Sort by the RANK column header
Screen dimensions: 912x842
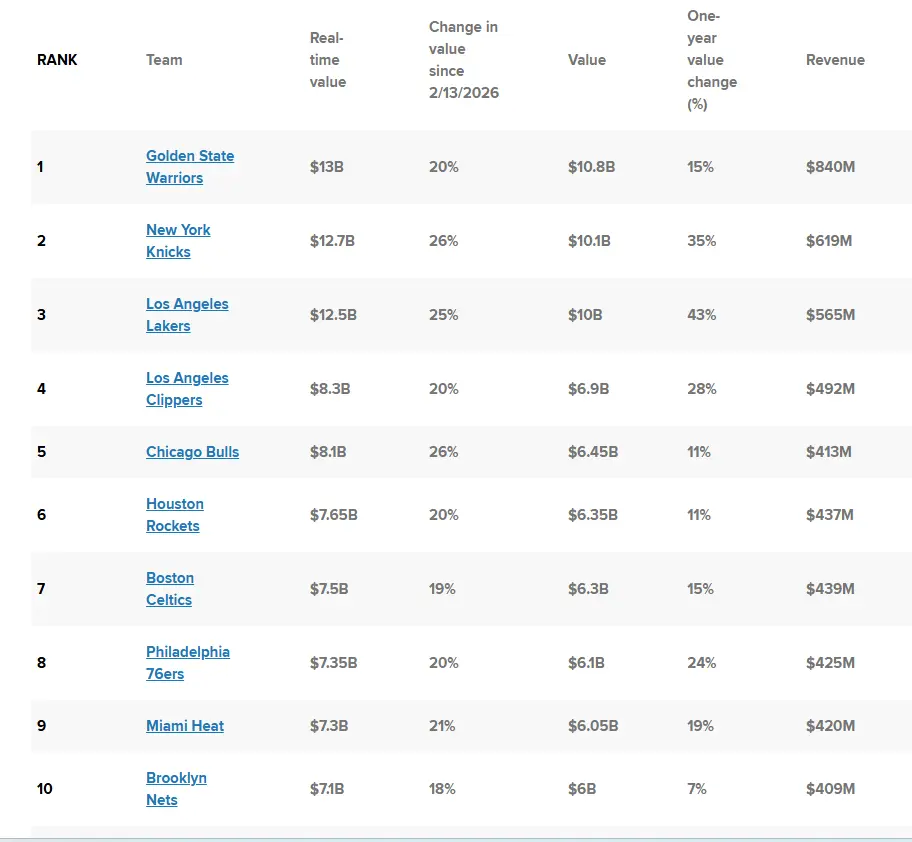point(57,60)
